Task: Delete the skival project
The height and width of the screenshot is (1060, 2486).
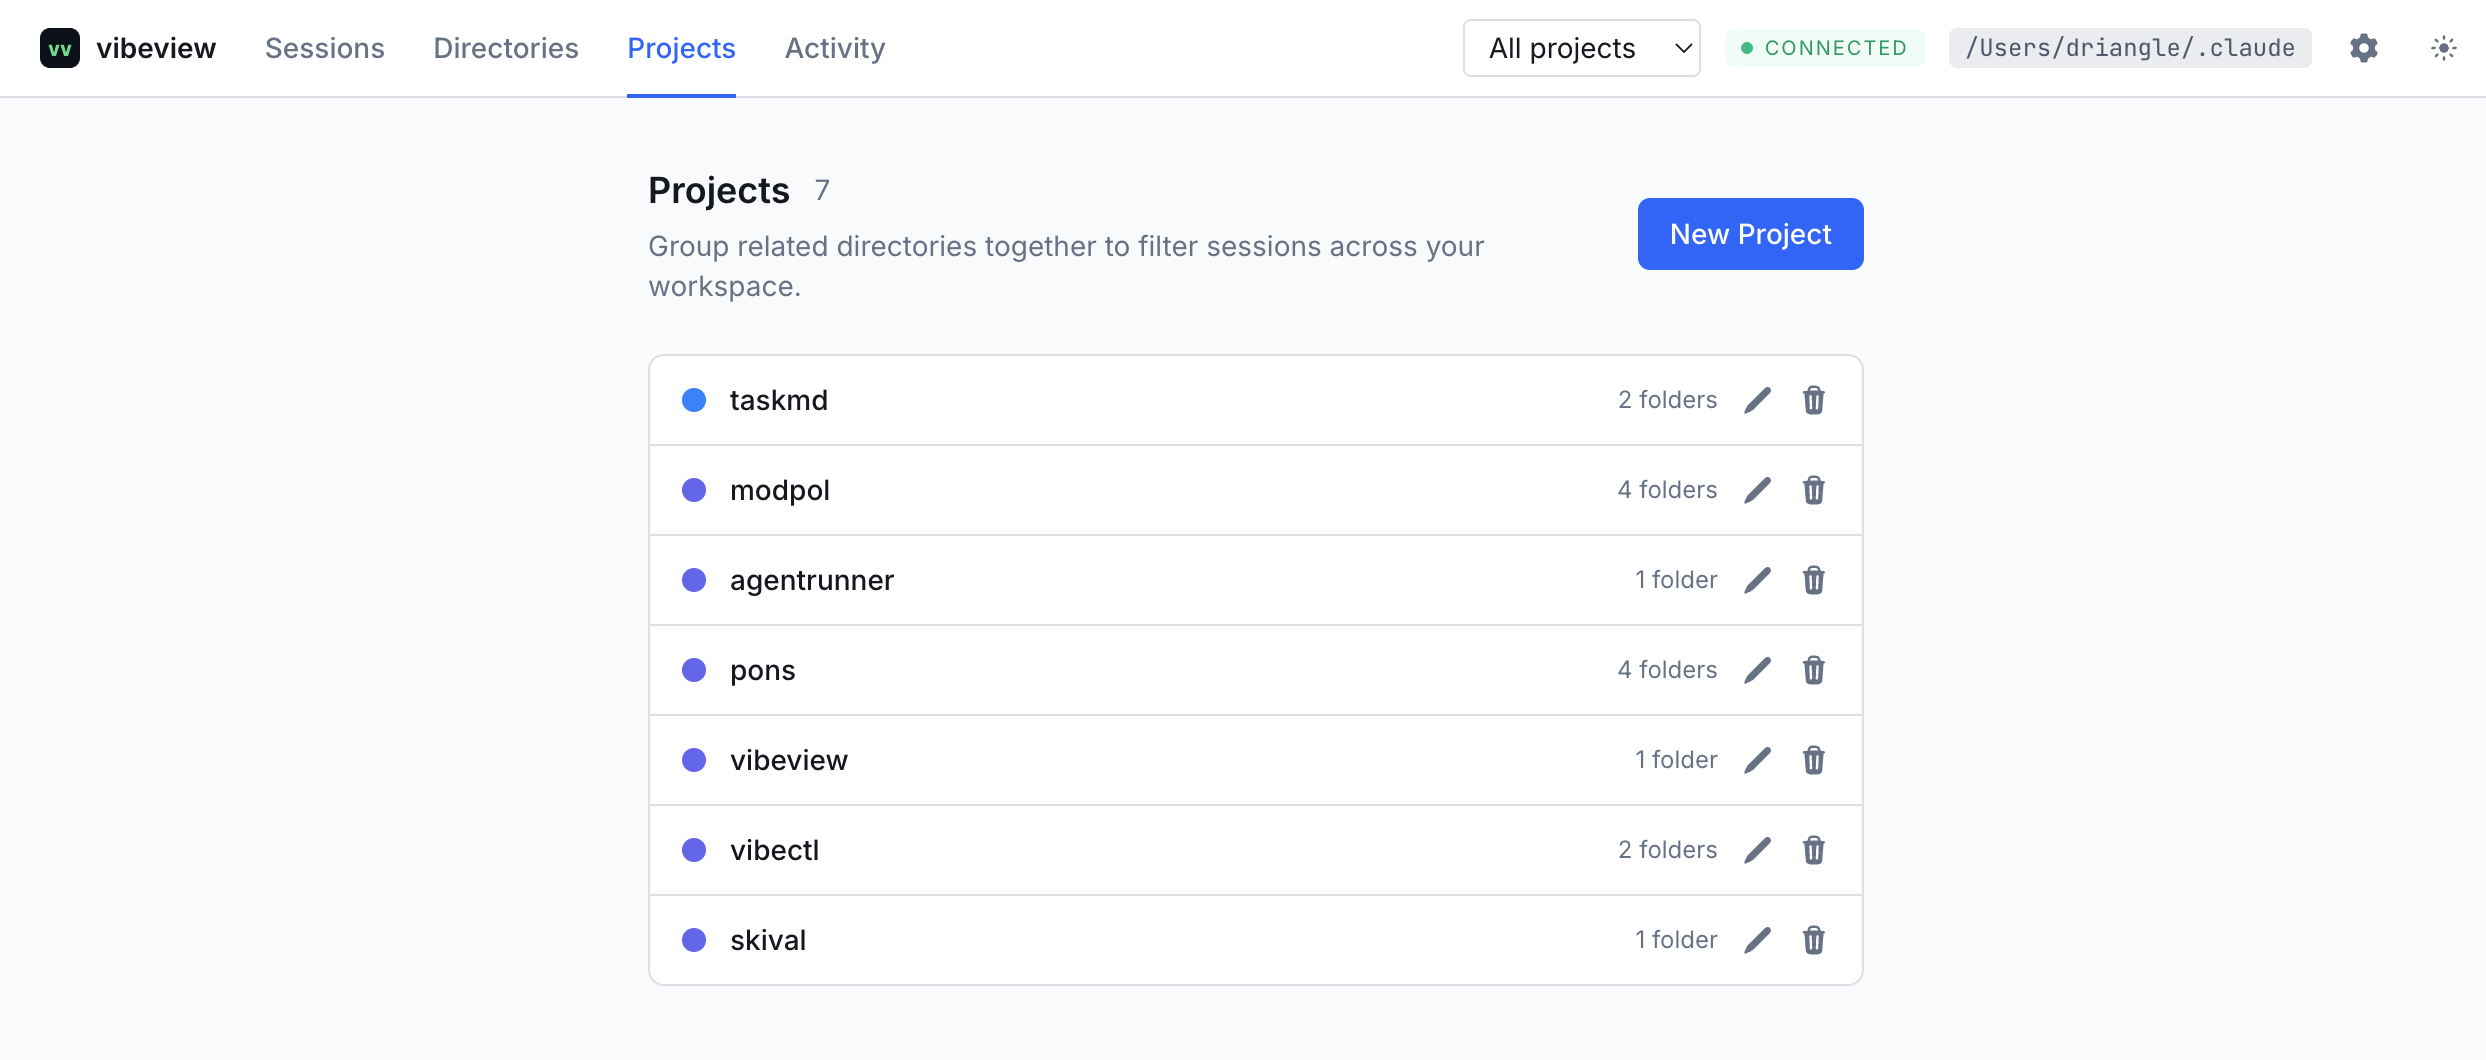Action: tap(1814, 940)
